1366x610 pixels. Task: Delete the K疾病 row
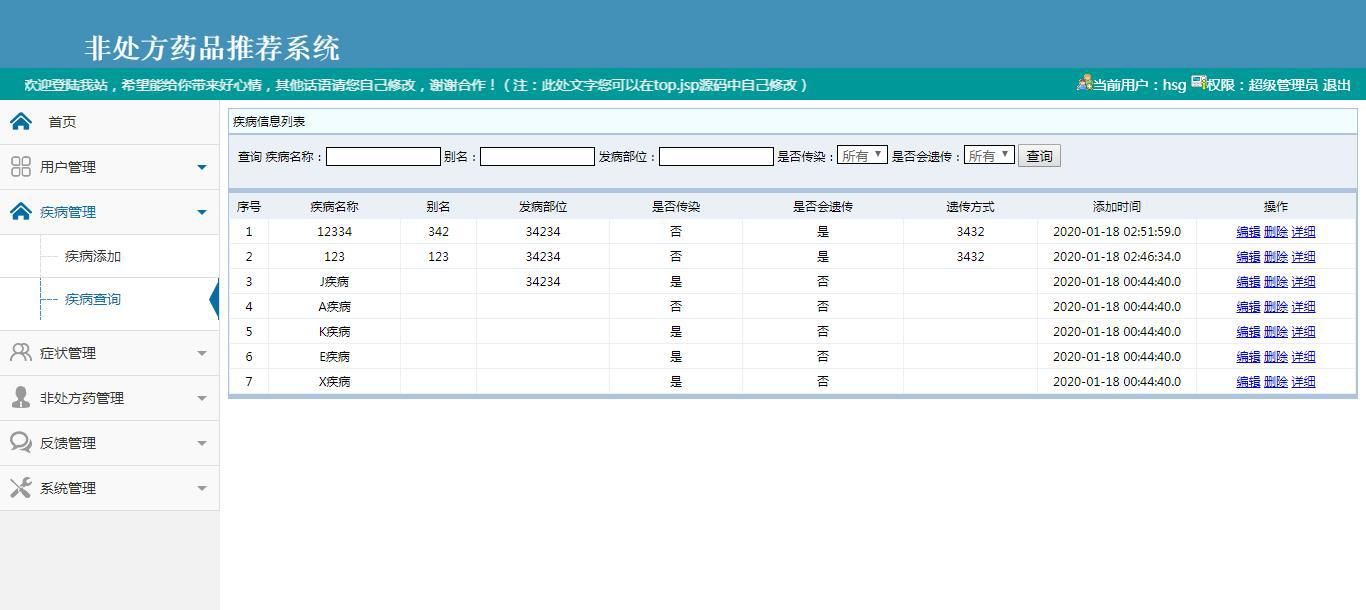click(x=1276, y=331)
